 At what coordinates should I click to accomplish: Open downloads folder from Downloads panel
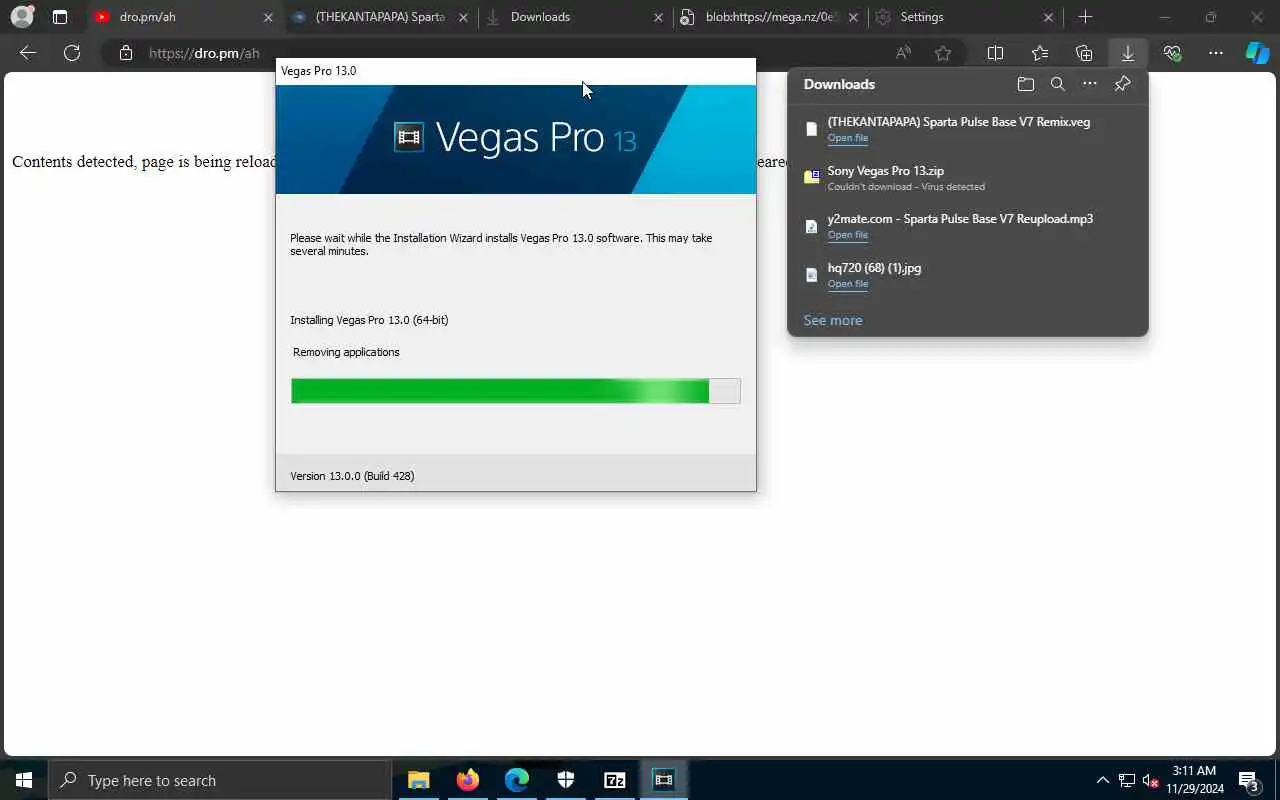pos(1025,84)
